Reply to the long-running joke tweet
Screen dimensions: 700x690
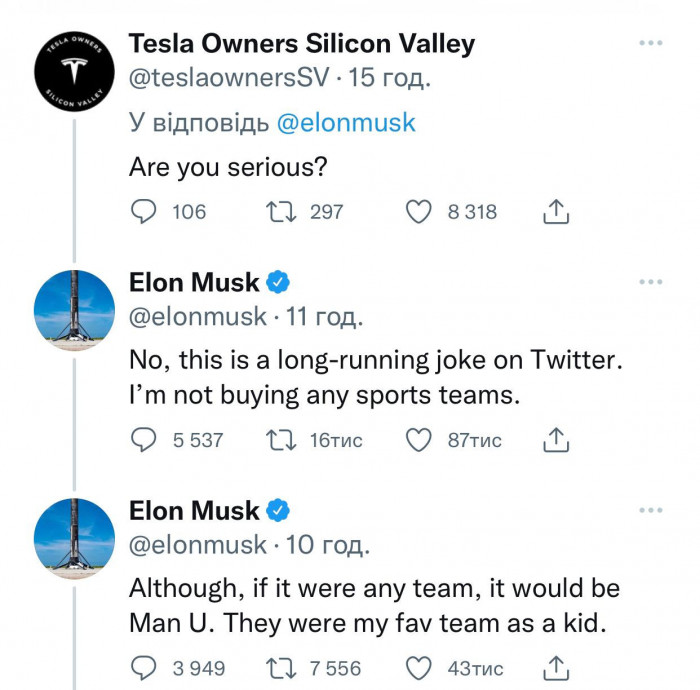coord(143,440)
